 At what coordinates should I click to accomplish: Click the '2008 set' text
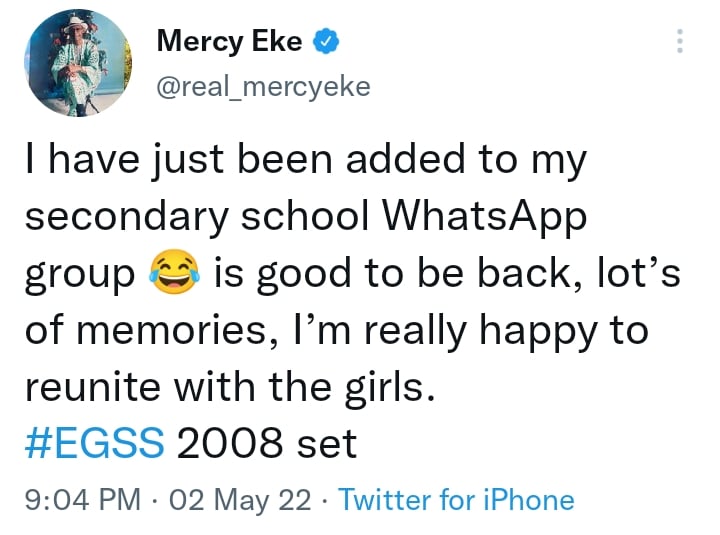266,441
